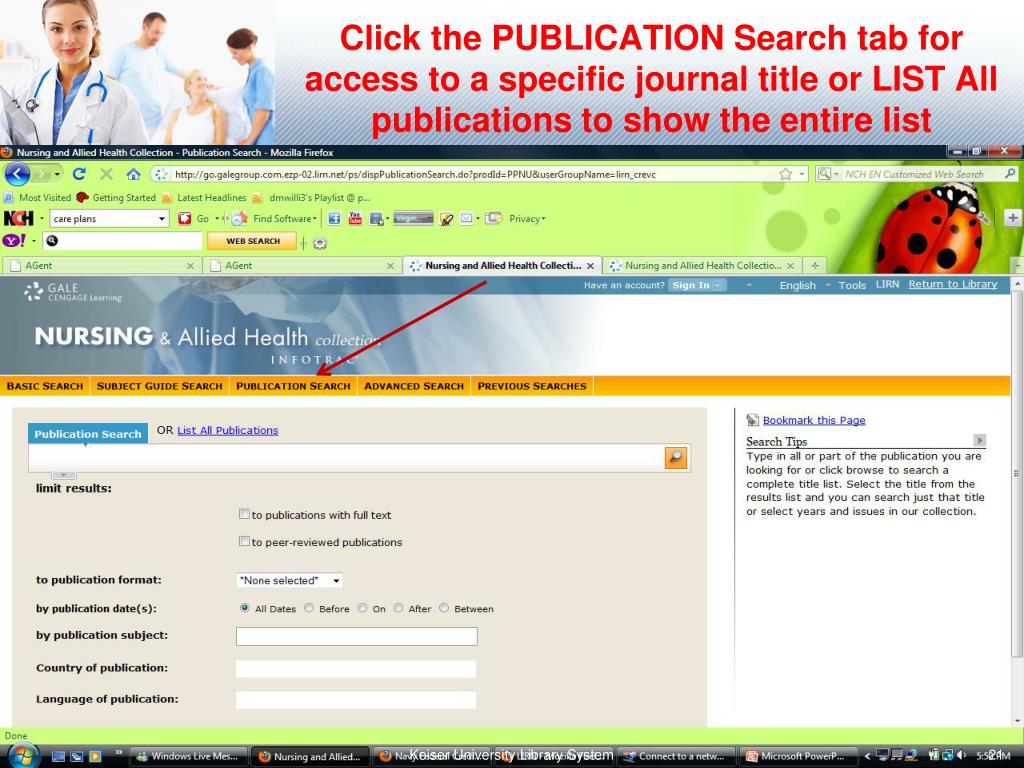
Task: Check 'to peer-reviewed publications'
Action: pyautogui.click(x=244, y=541)
